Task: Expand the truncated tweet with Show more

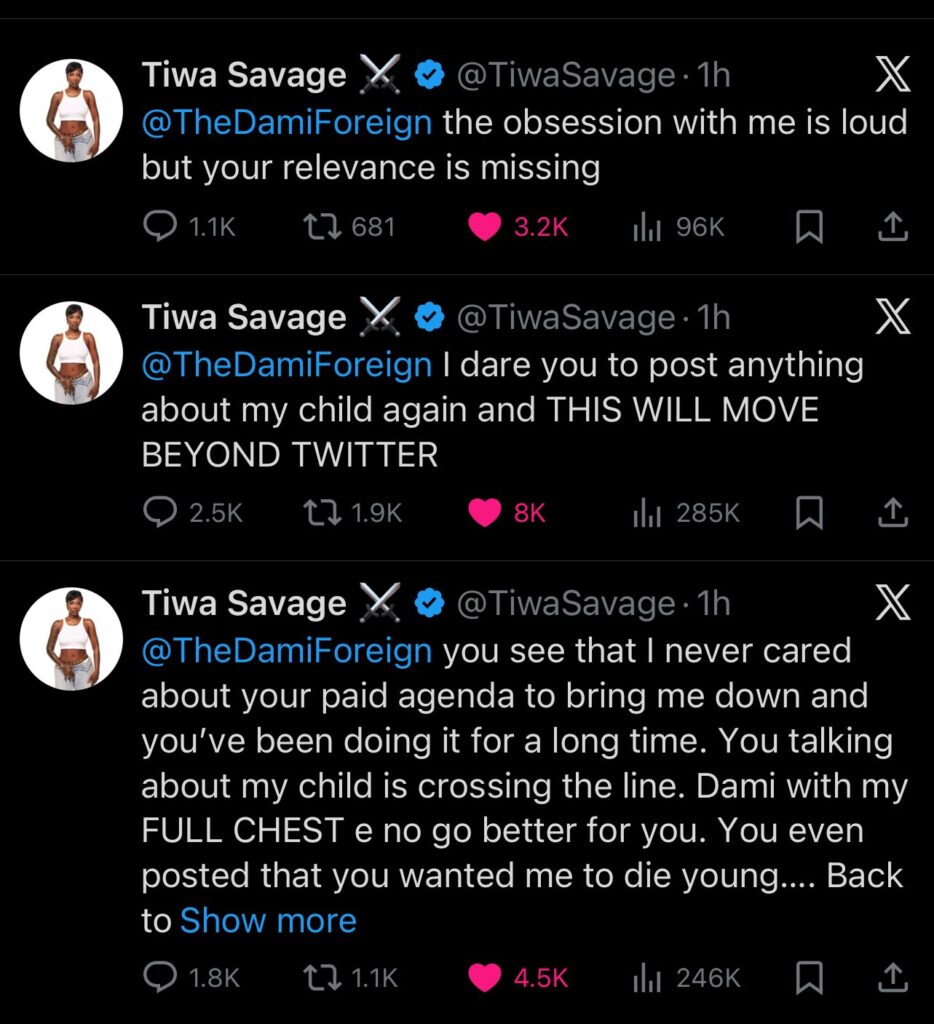Action: click(x=268, y=920)
